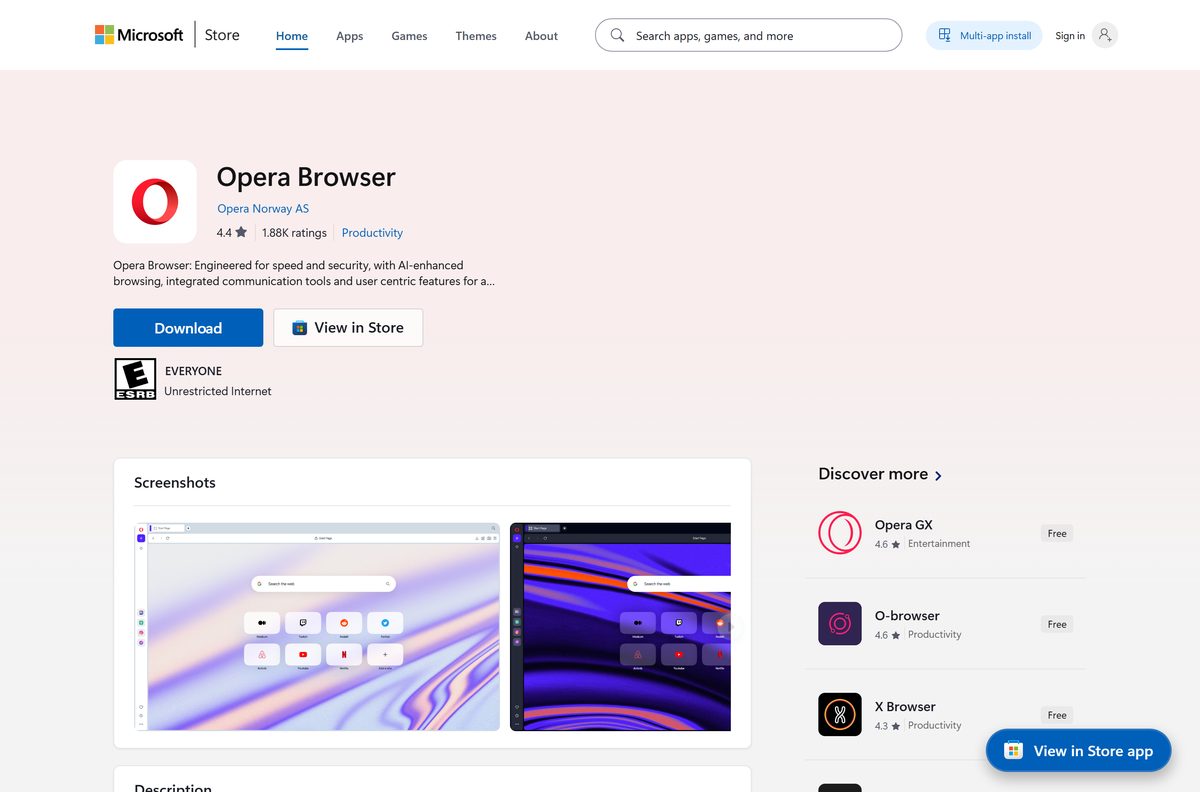Go to the Themes tab

pos(476,36)
